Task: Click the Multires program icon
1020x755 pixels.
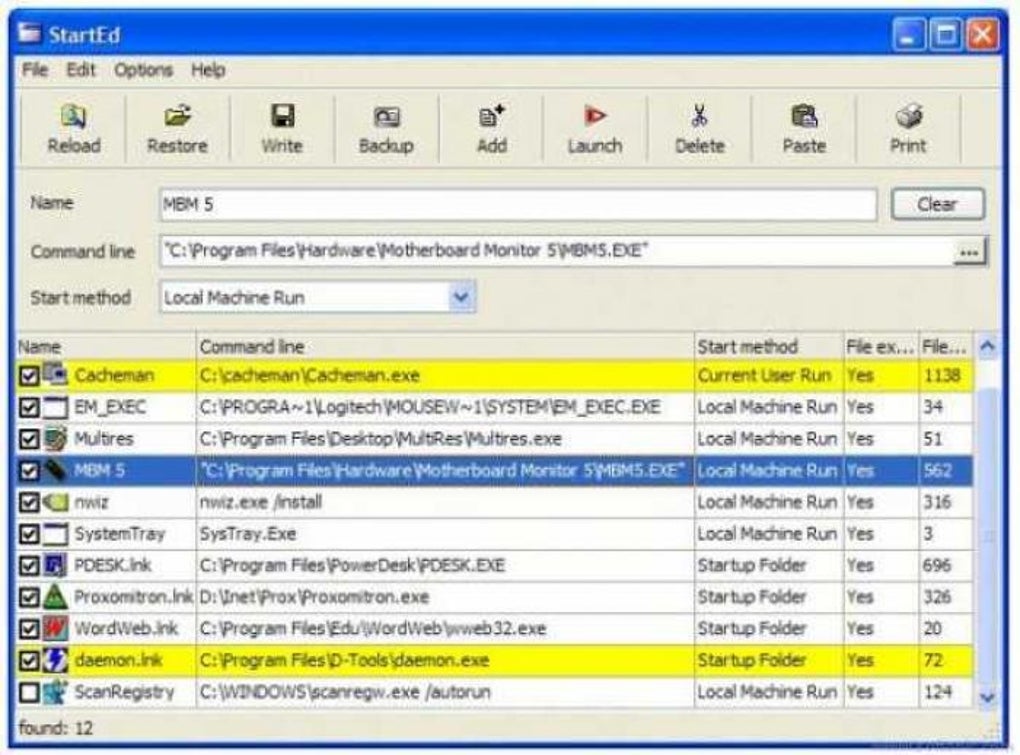Action: [55, 439]
